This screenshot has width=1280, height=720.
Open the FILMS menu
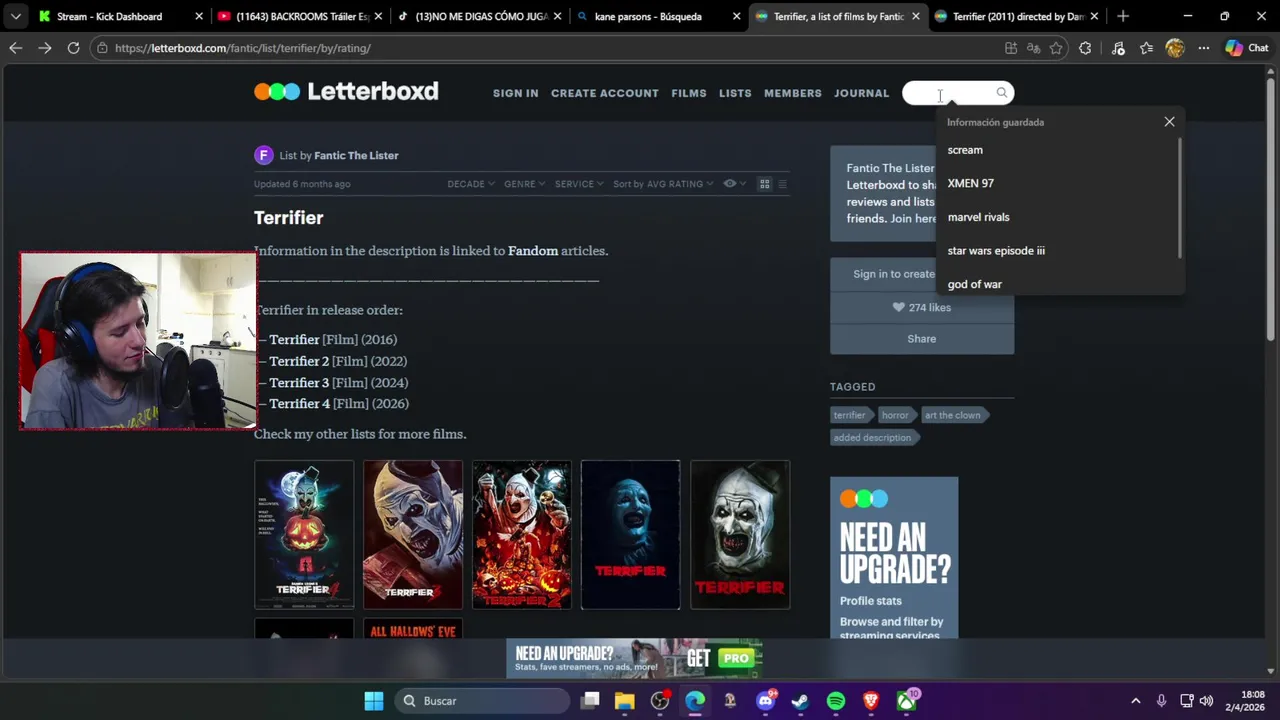point(689,93)
